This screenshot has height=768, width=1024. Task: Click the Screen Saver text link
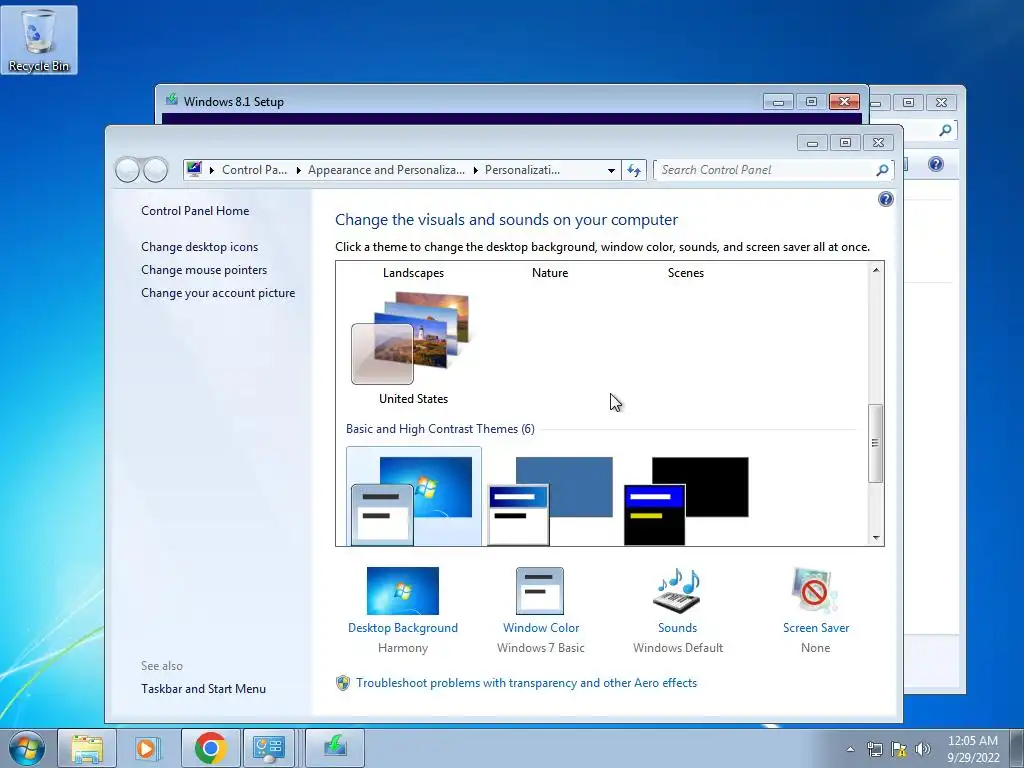[816, 628]
